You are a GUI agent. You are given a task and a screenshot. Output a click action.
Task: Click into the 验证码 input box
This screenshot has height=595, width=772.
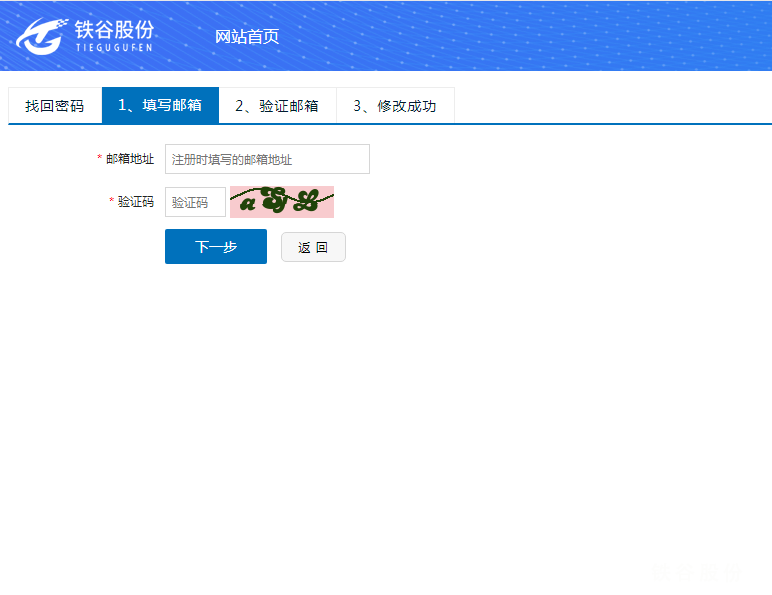[x=195, y=202]
